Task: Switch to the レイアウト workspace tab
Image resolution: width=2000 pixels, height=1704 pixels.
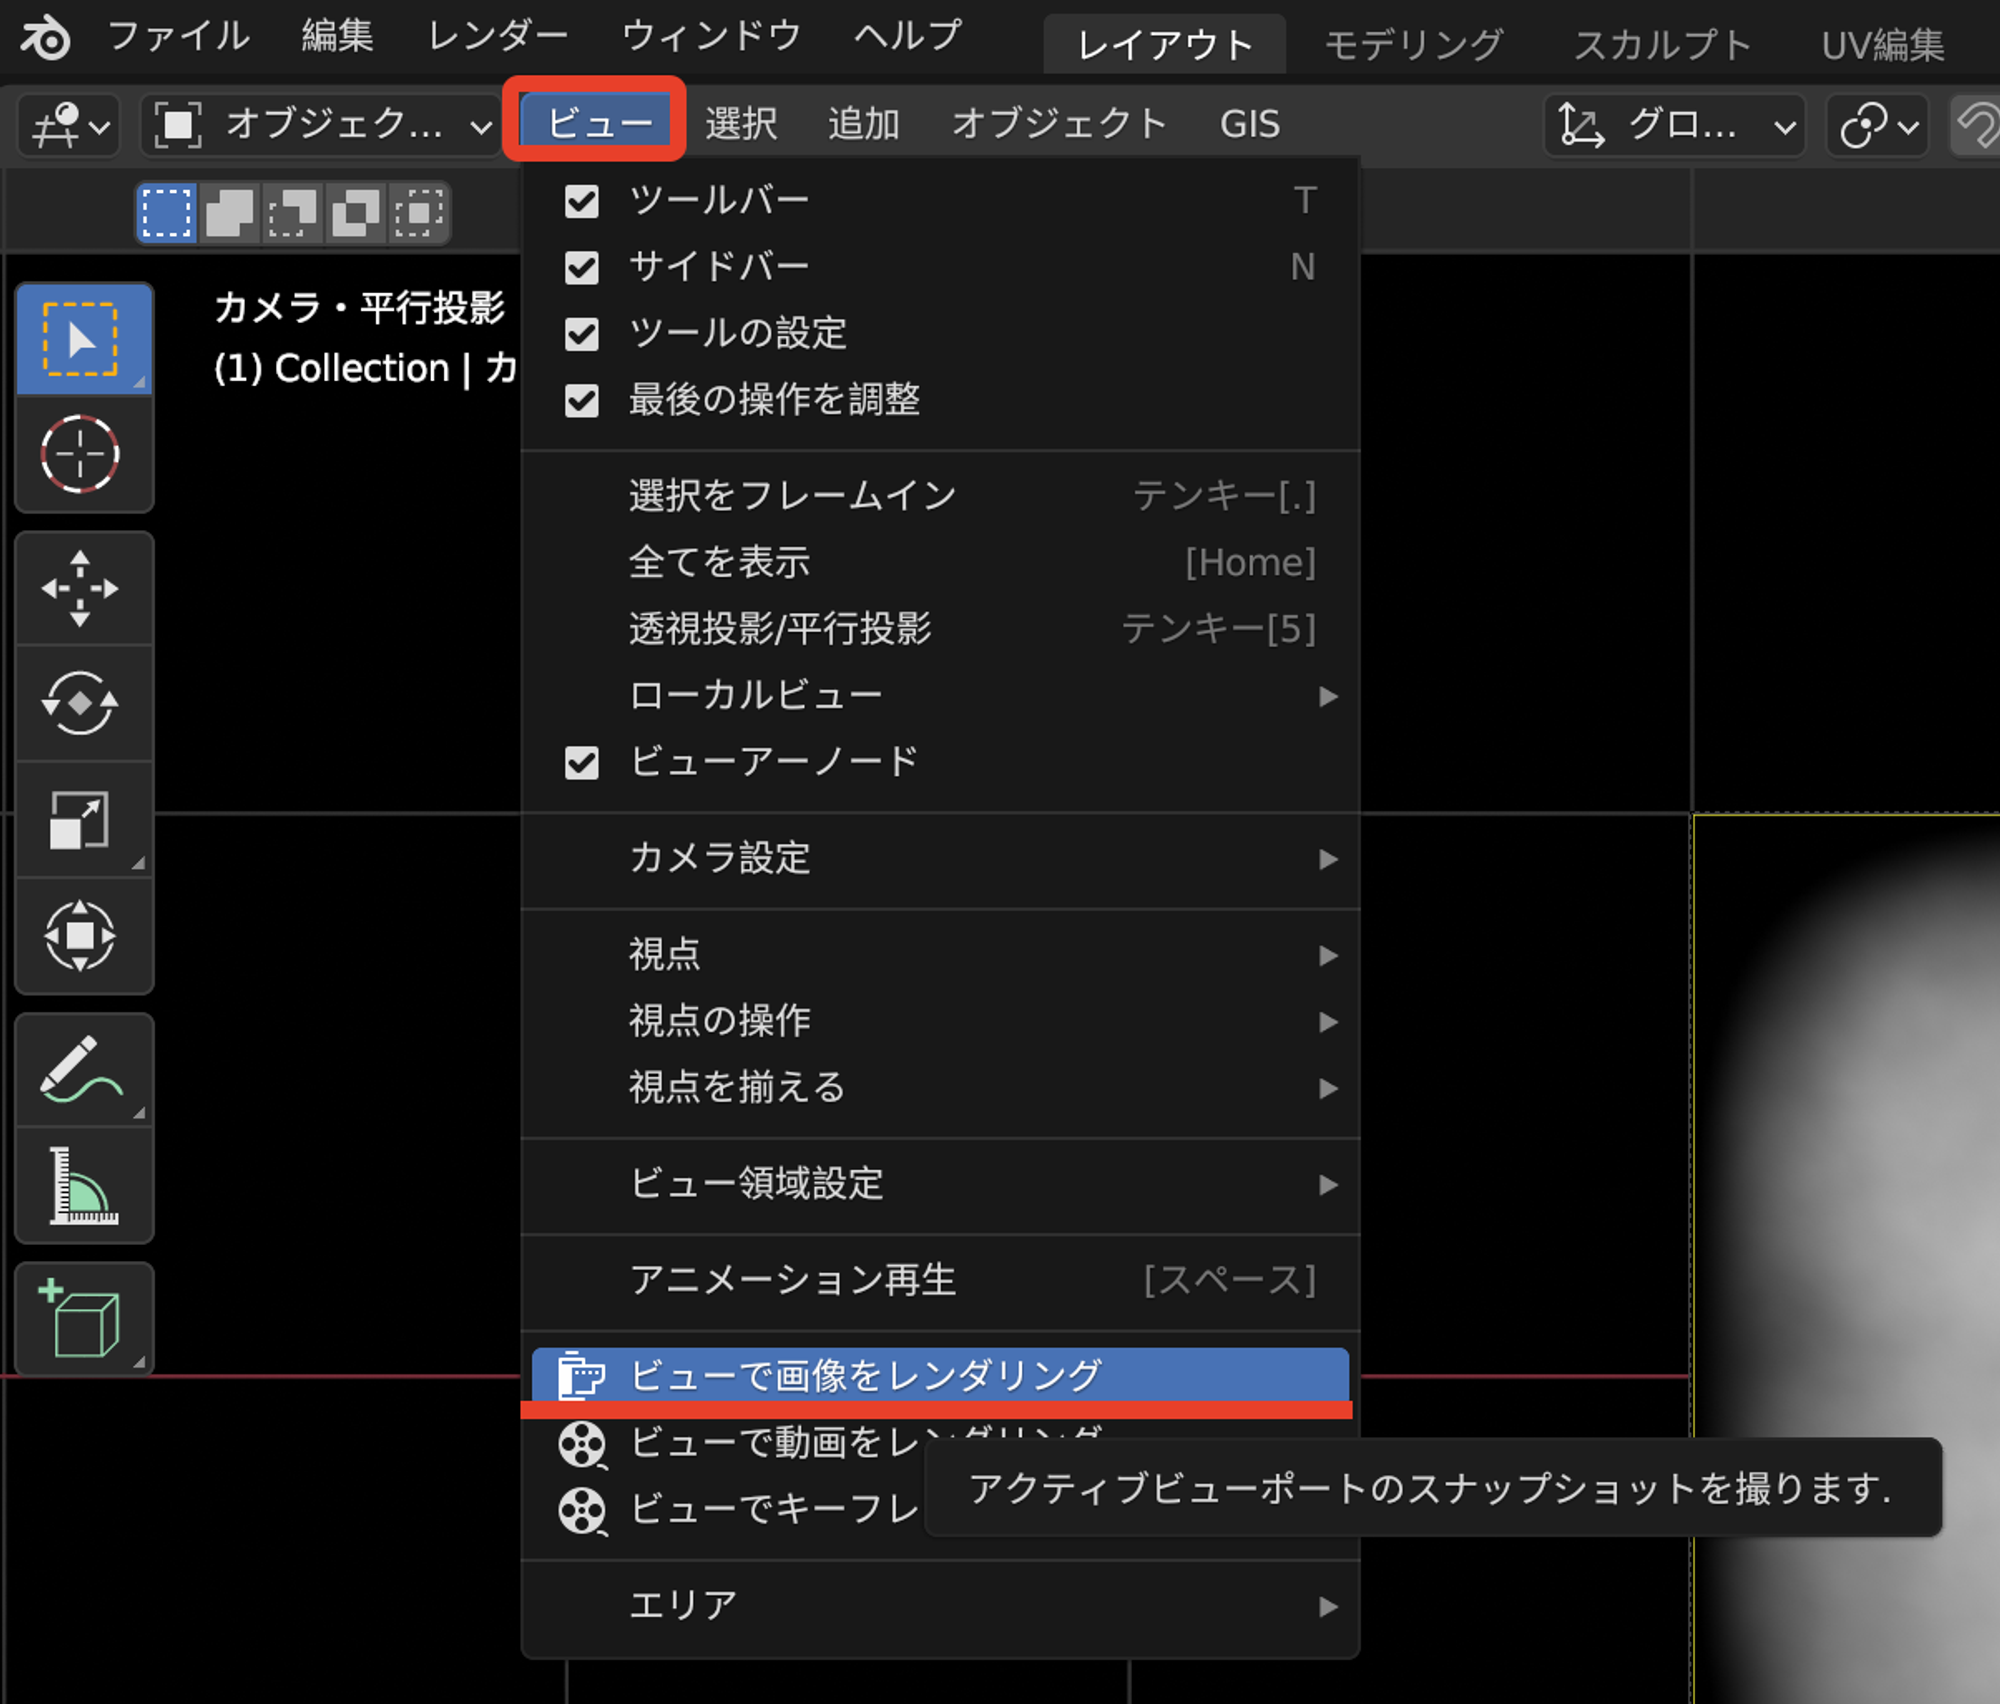Action: [x=1165, y=46]
